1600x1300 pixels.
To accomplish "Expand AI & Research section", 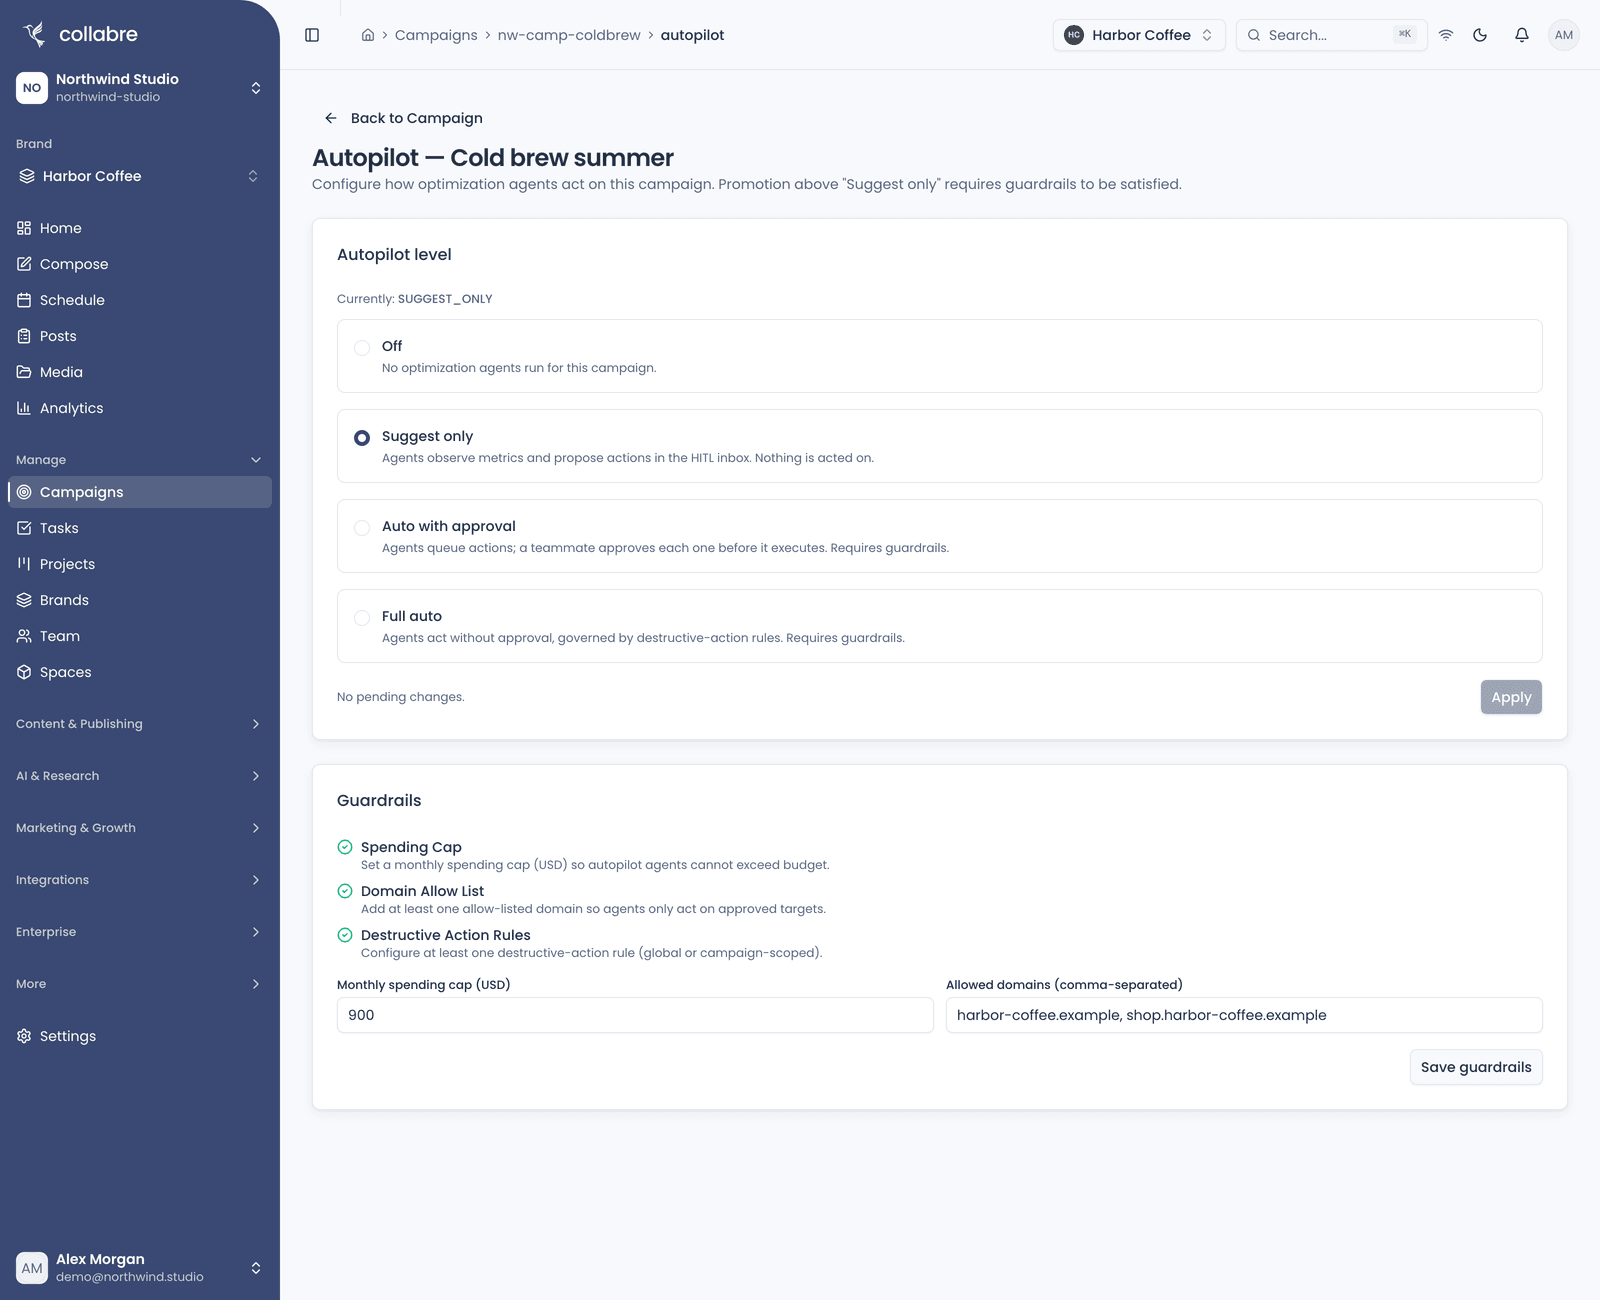I will point(140,776).
